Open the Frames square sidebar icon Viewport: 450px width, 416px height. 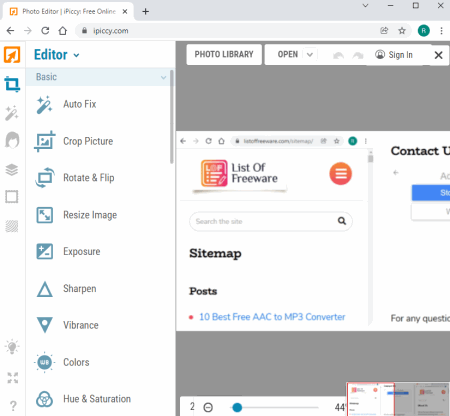[x=12, y=197]
